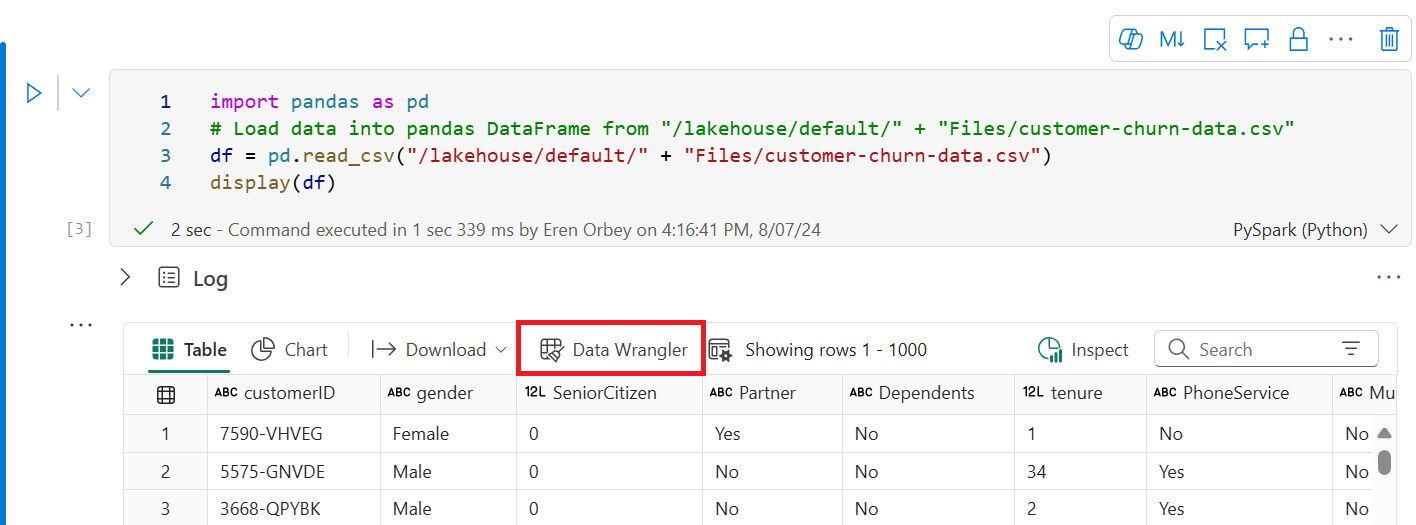Screen dimensions: 1416x525
Task: Switch to Chart view tab
Action: click(289, 349)
